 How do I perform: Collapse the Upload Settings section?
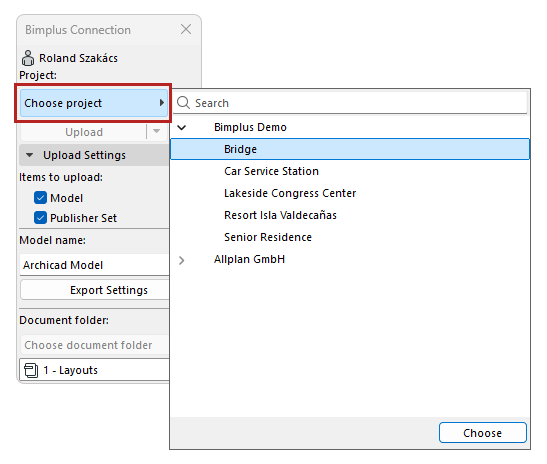tap(30, 155)
